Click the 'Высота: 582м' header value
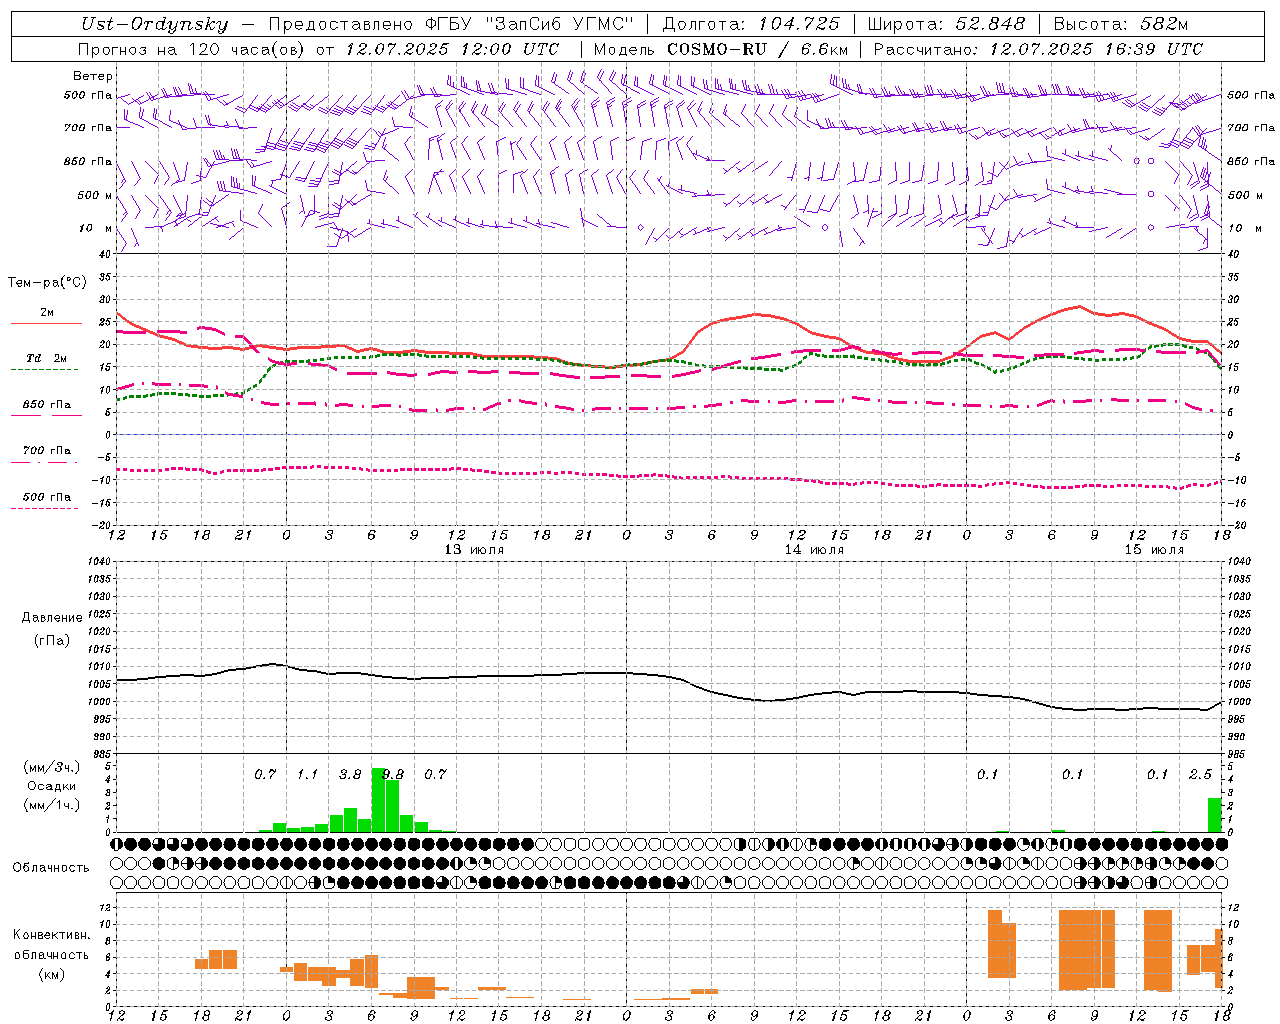 tap(1121, 25)
